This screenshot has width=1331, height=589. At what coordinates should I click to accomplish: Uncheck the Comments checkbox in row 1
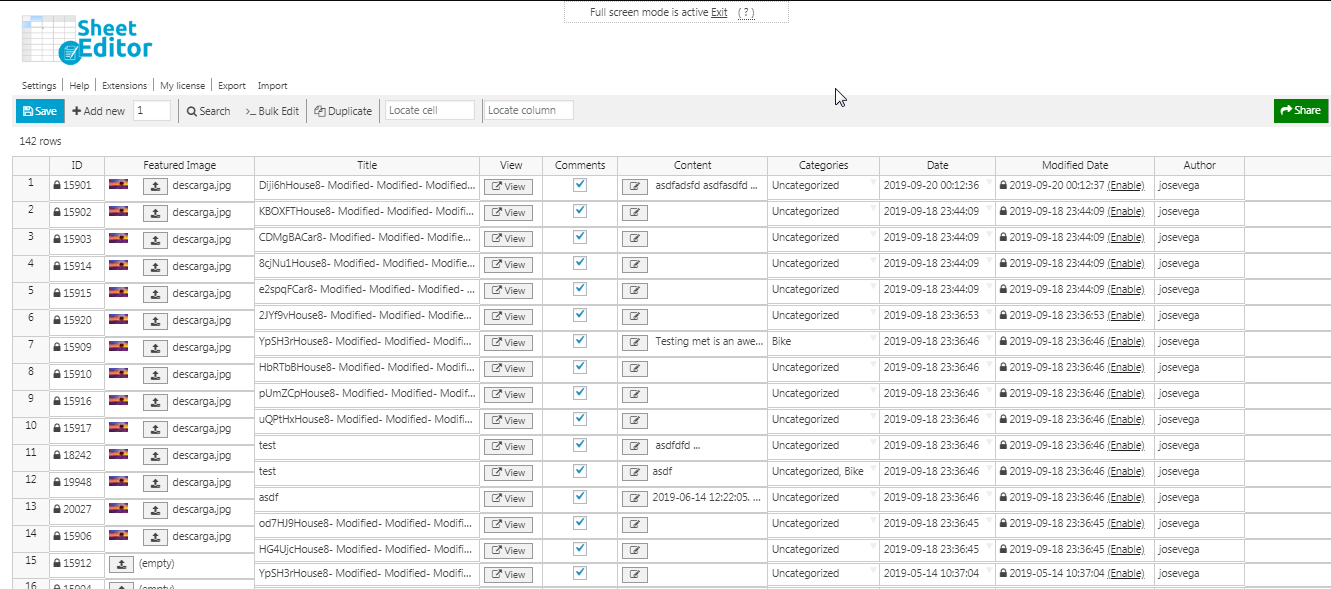[580, 185]
